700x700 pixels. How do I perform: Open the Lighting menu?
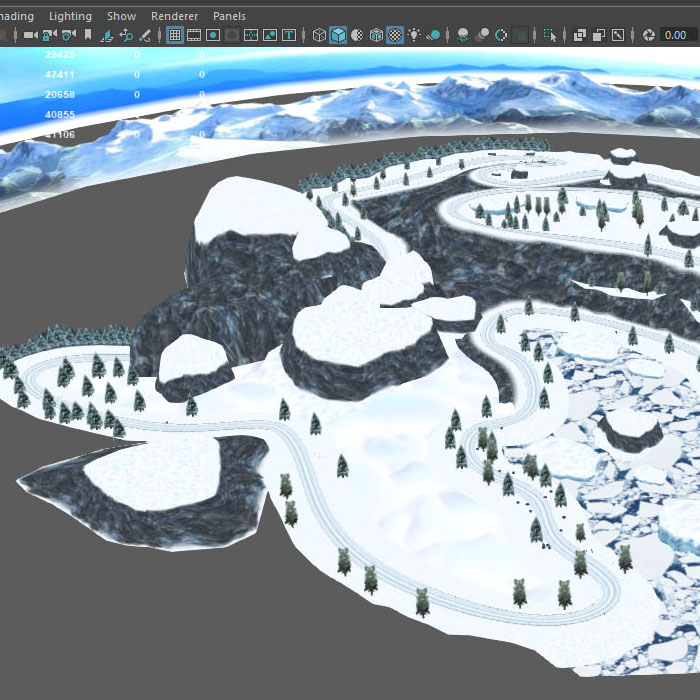click(70, 16)
